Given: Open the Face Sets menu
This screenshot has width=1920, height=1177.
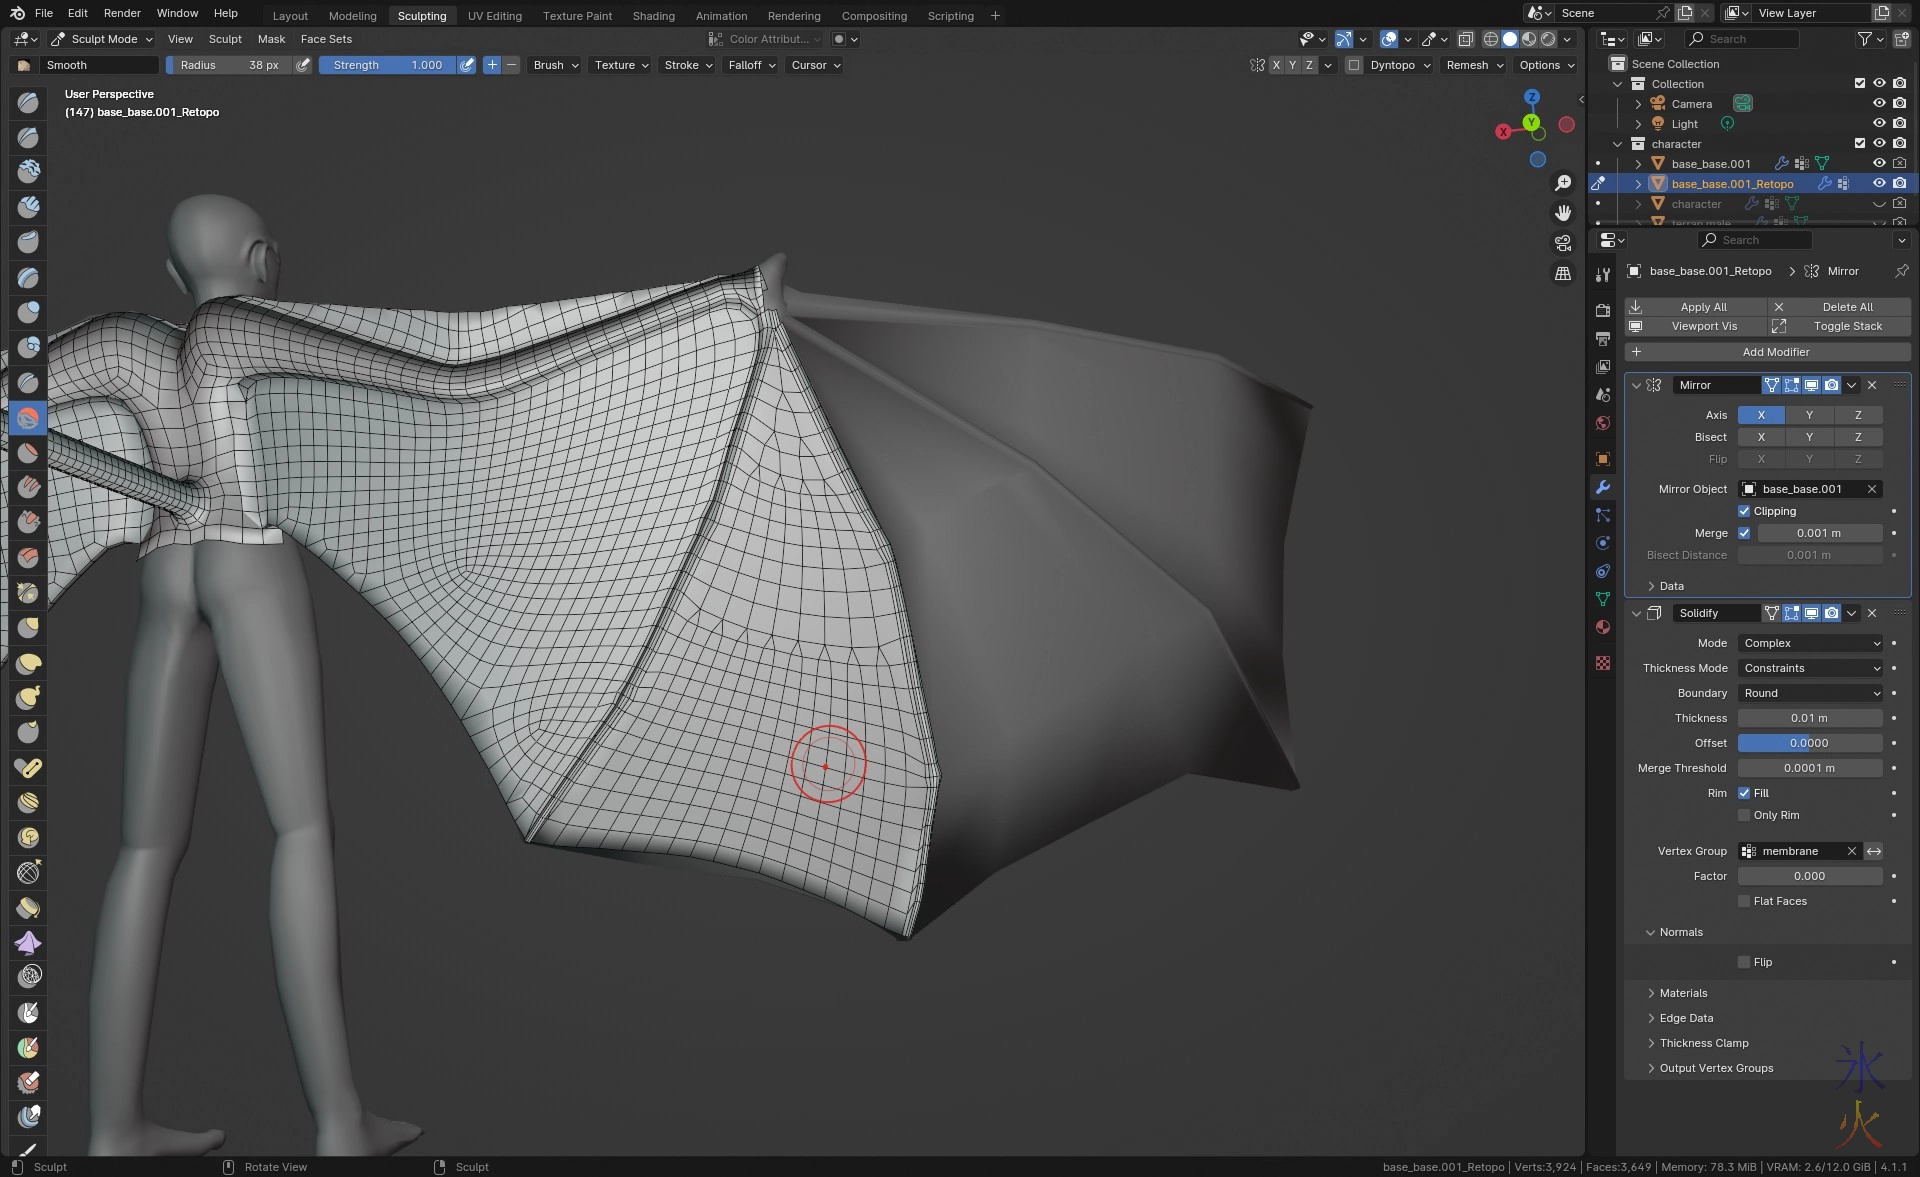Looking at the screenshot, I should 326,39.
